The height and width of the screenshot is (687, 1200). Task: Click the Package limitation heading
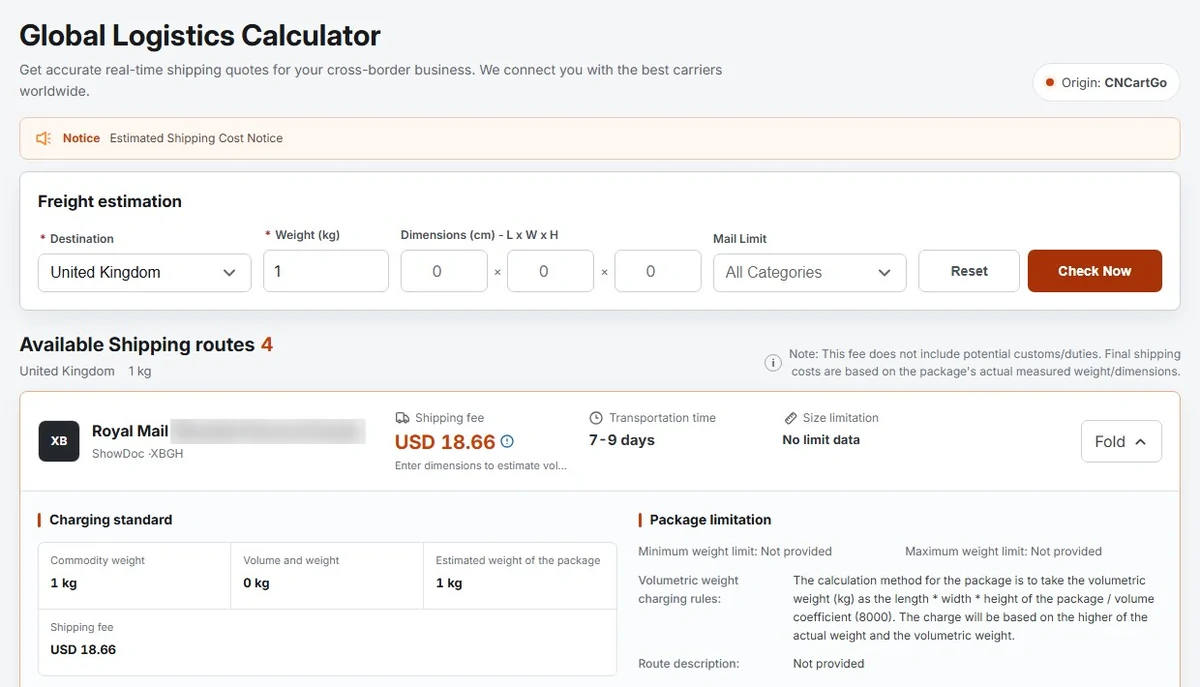(x=710, y=520)
